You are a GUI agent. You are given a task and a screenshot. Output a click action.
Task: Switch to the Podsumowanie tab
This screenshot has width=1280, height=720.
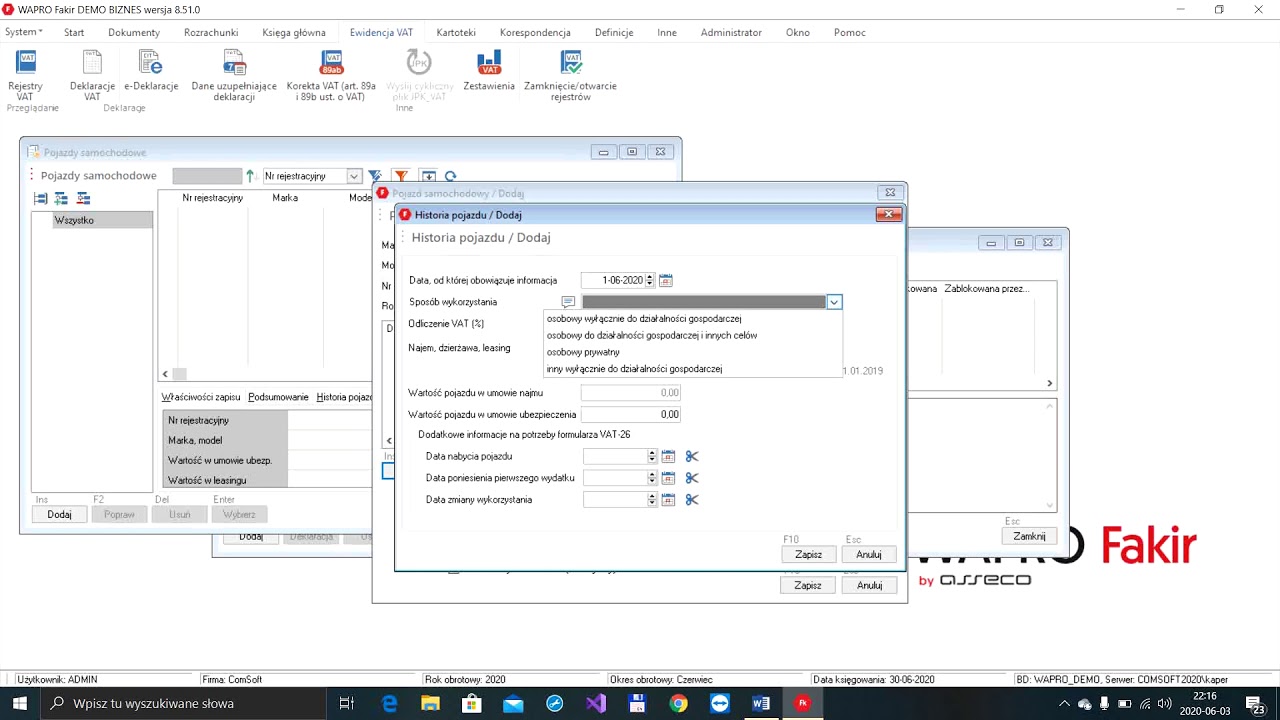point(279,397)
